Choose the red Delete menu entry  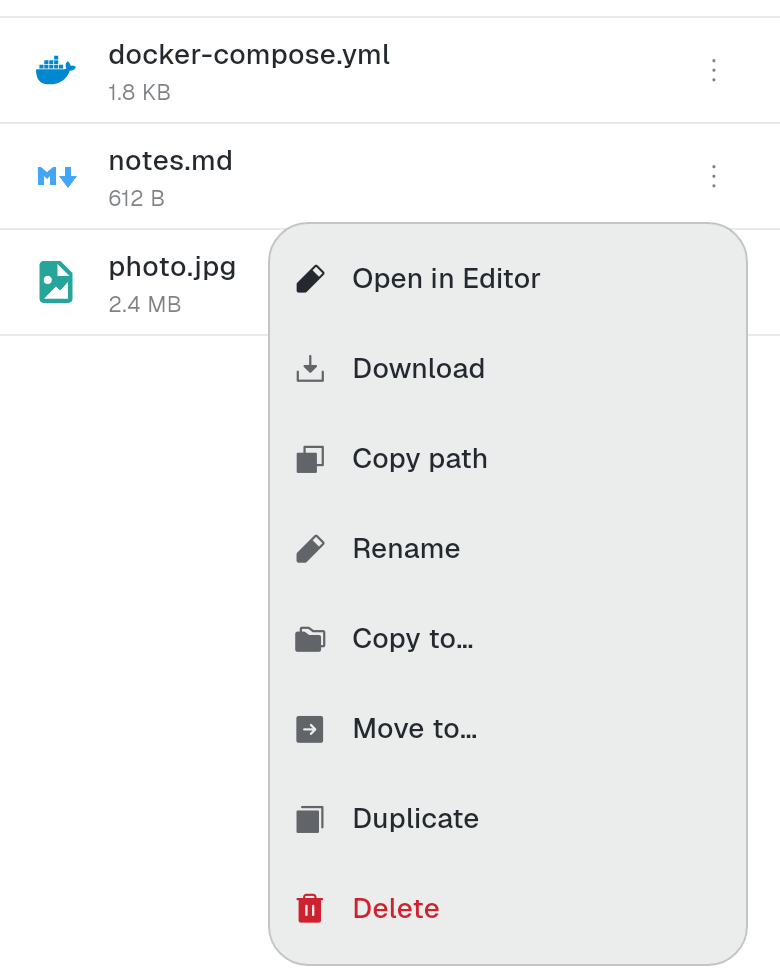(x=508, y=909)
